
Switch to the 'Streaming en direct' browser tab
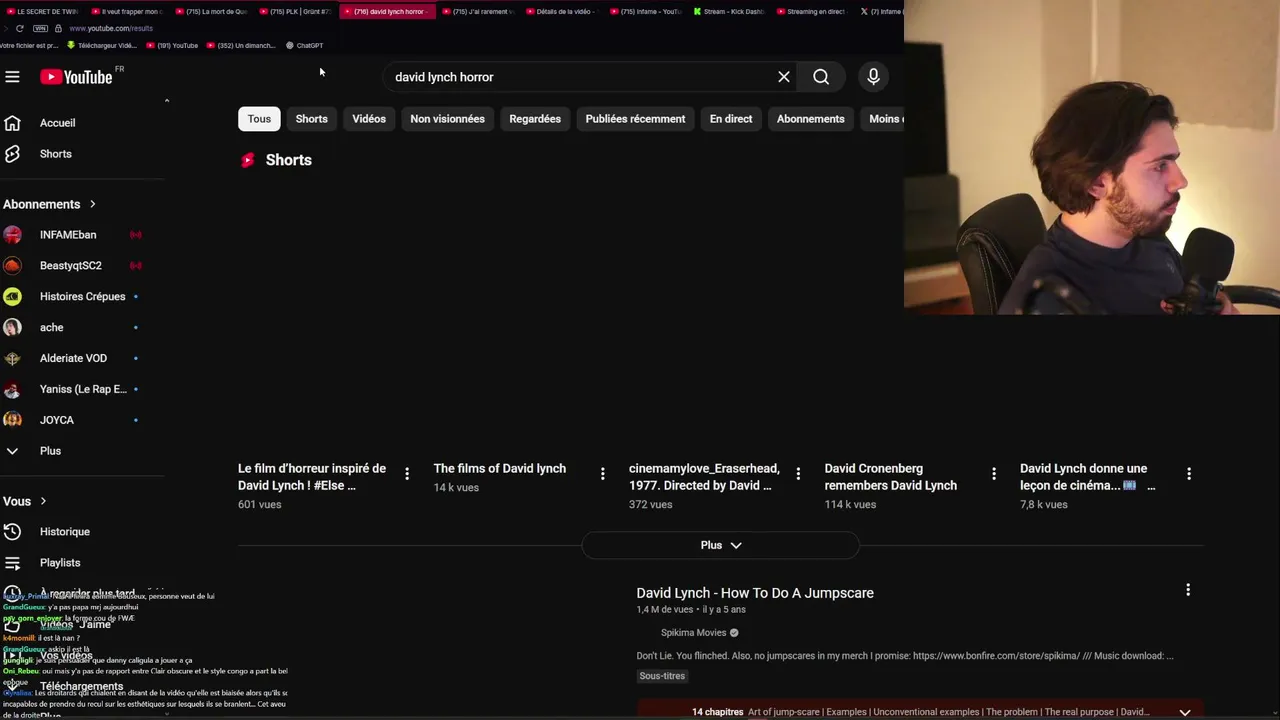pyautogui.click(x=810, y=11)
